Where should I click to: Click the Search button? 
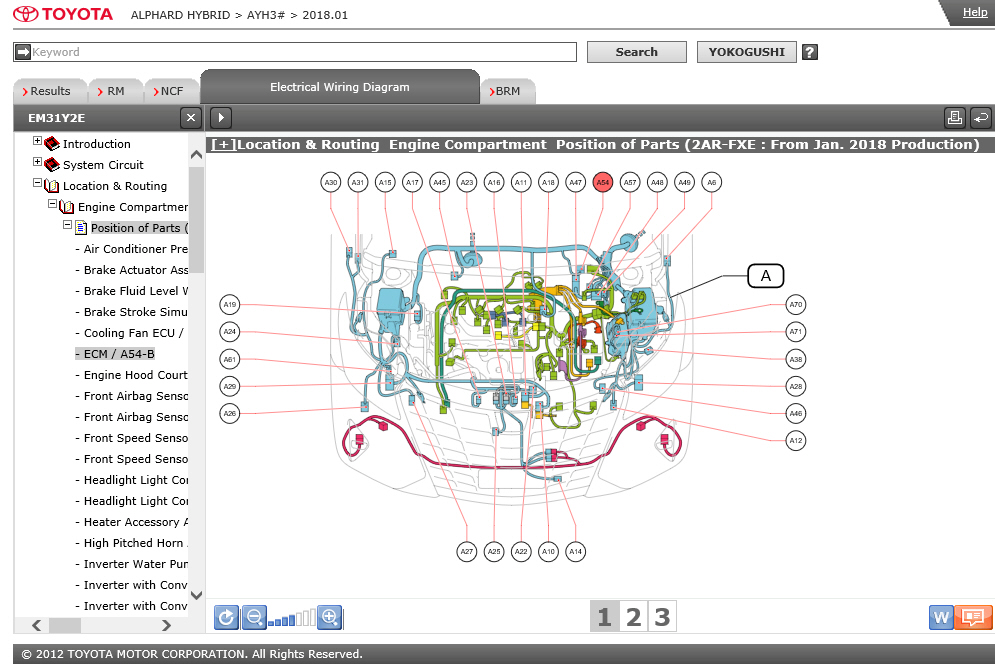coord(636,52)
